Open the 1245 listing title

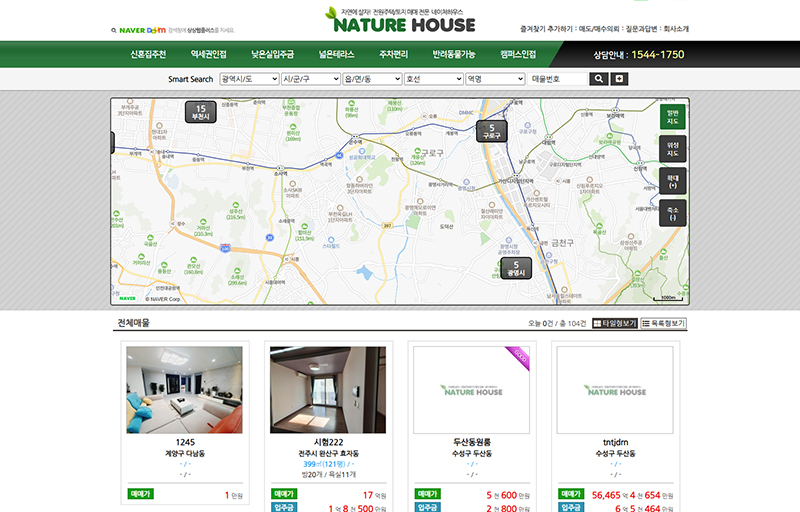185,442
